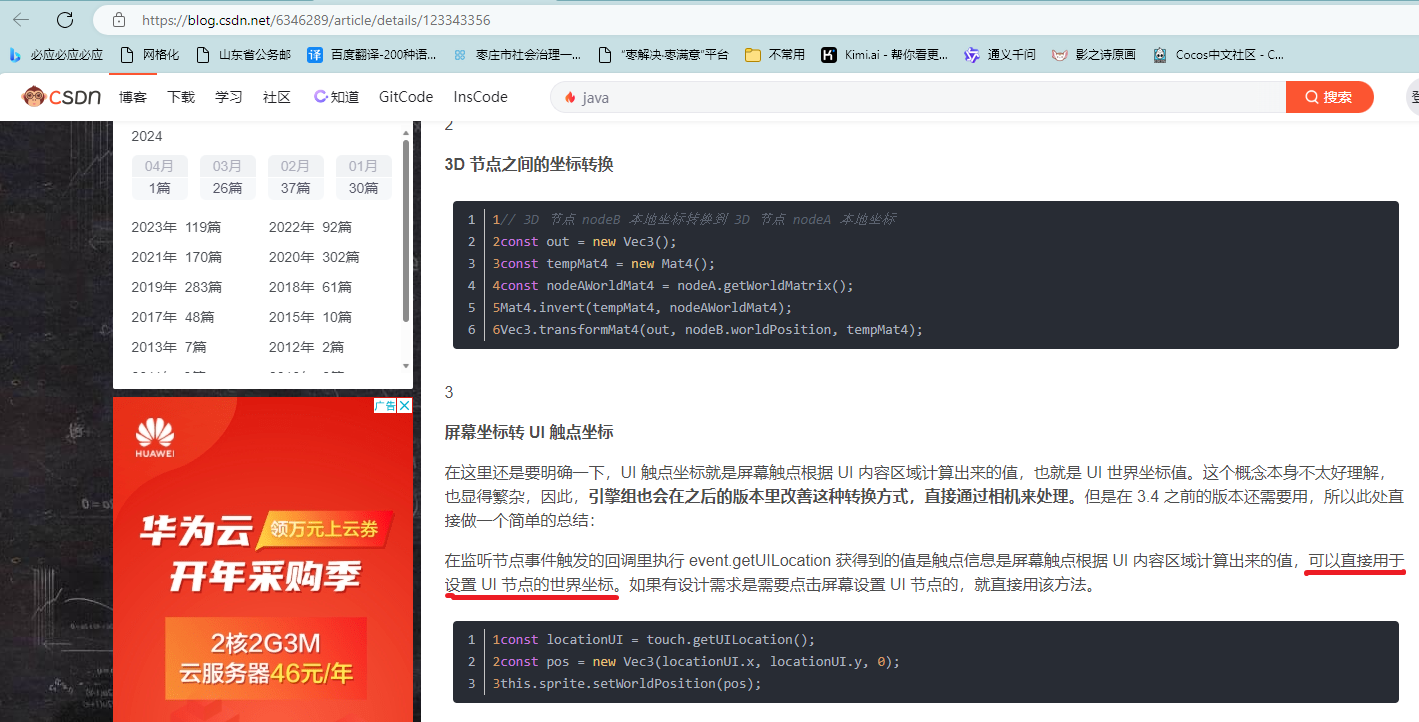Open the 03月 26篇 archive

(228, 177)
